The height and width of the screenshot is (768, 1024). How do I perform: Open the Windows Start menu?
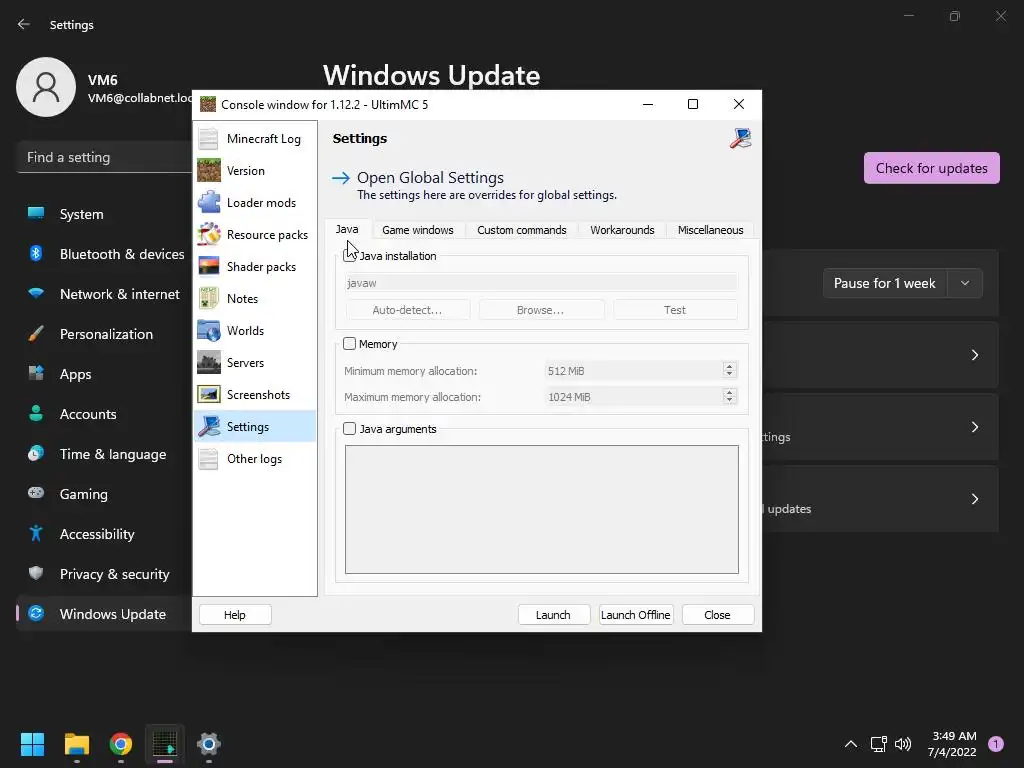pos(32,744)
